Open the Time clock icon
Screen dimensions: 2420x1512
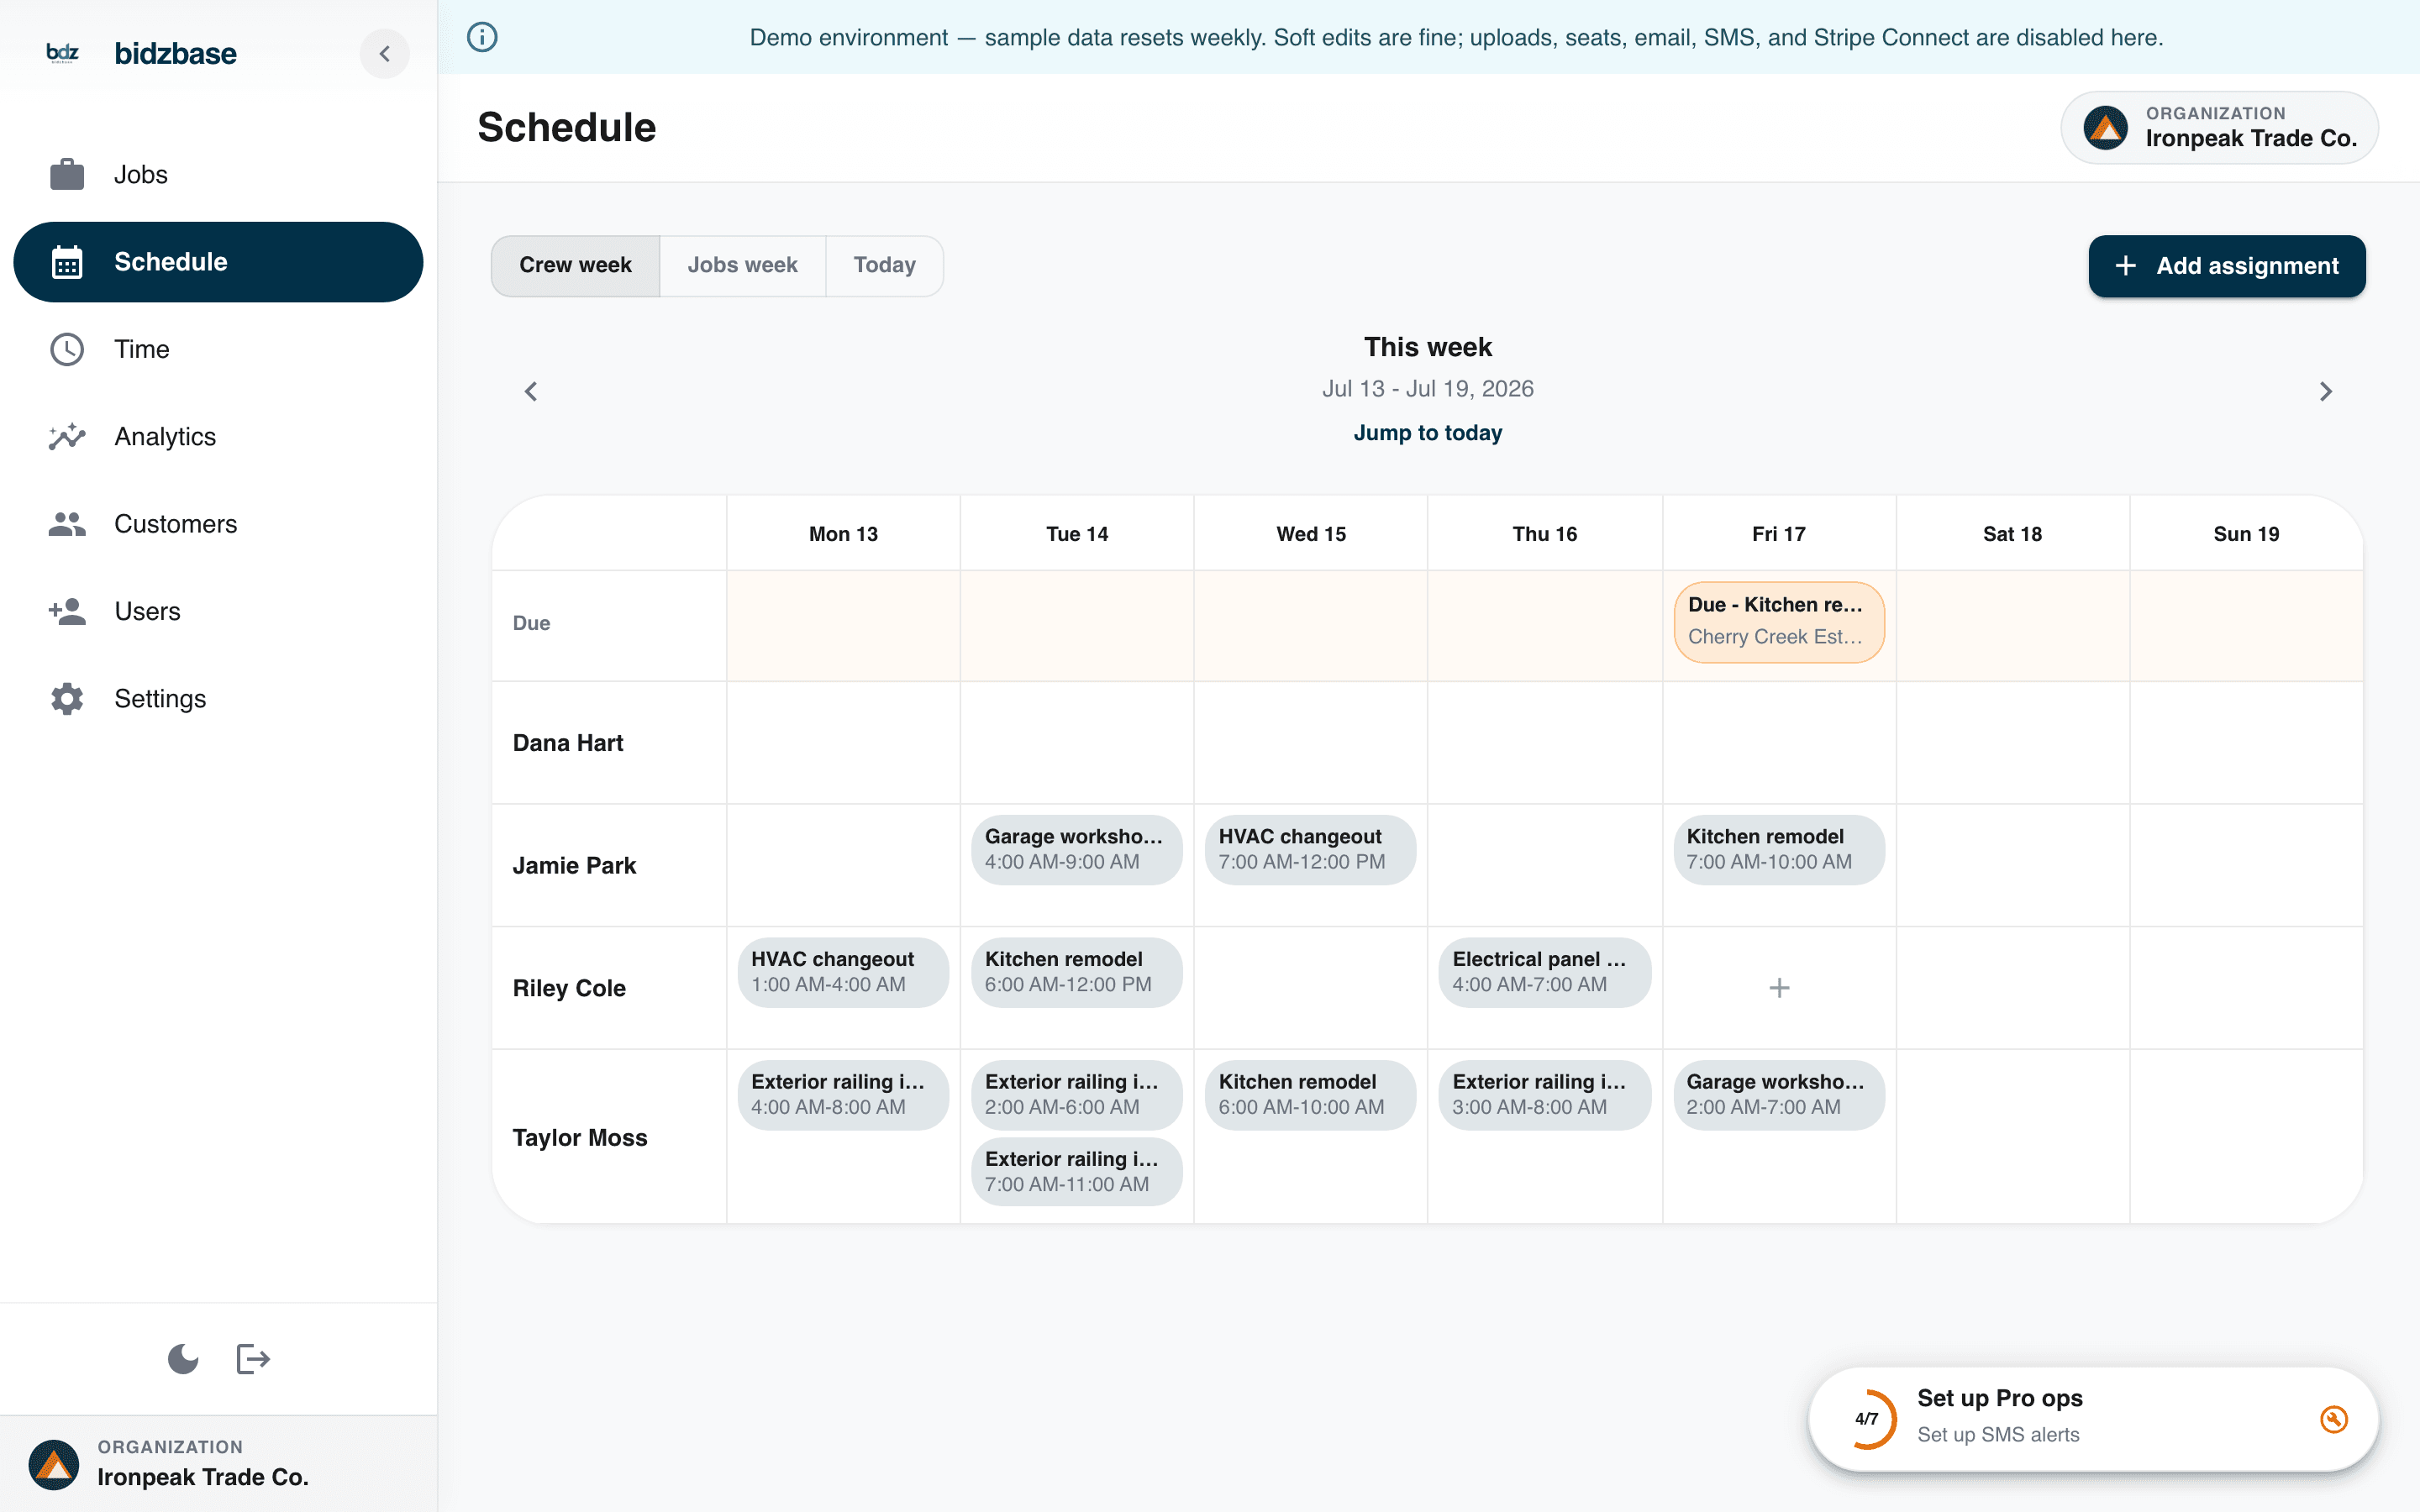tap(67, 349)
